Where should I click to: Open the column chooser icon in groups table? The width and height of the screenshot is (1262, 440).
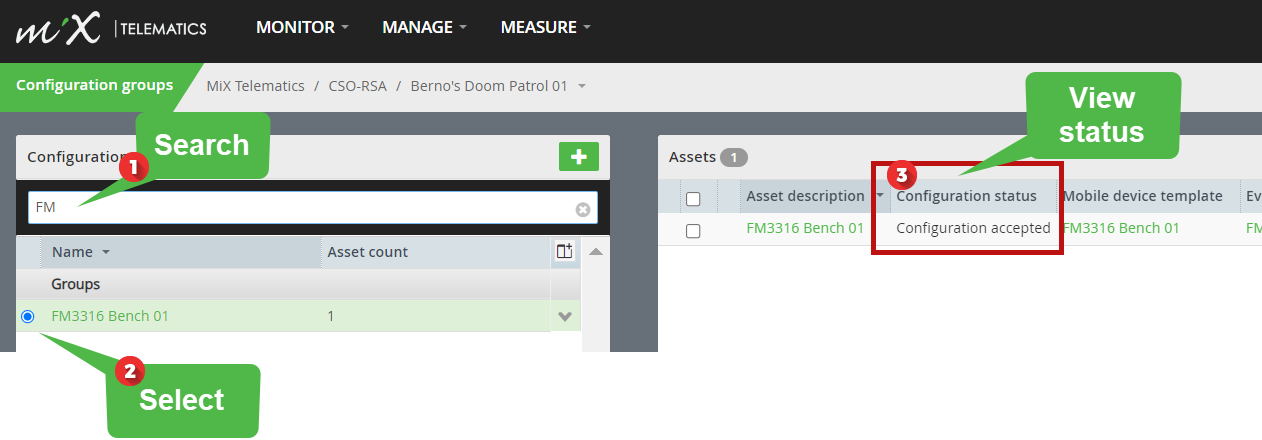(565, 252)
